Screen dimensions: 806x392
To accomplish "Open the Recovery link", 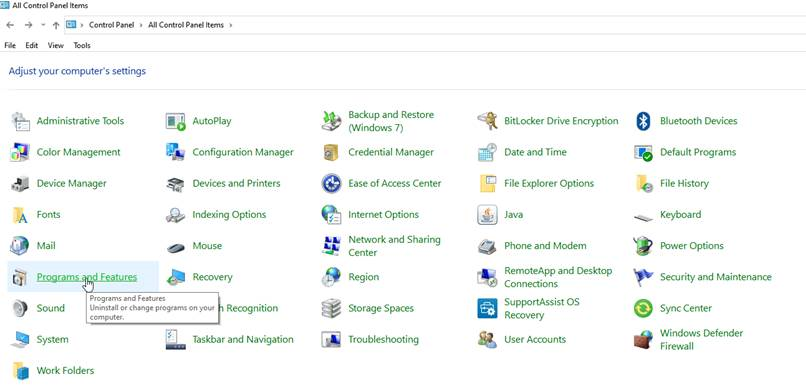I will tap(212, 277).
